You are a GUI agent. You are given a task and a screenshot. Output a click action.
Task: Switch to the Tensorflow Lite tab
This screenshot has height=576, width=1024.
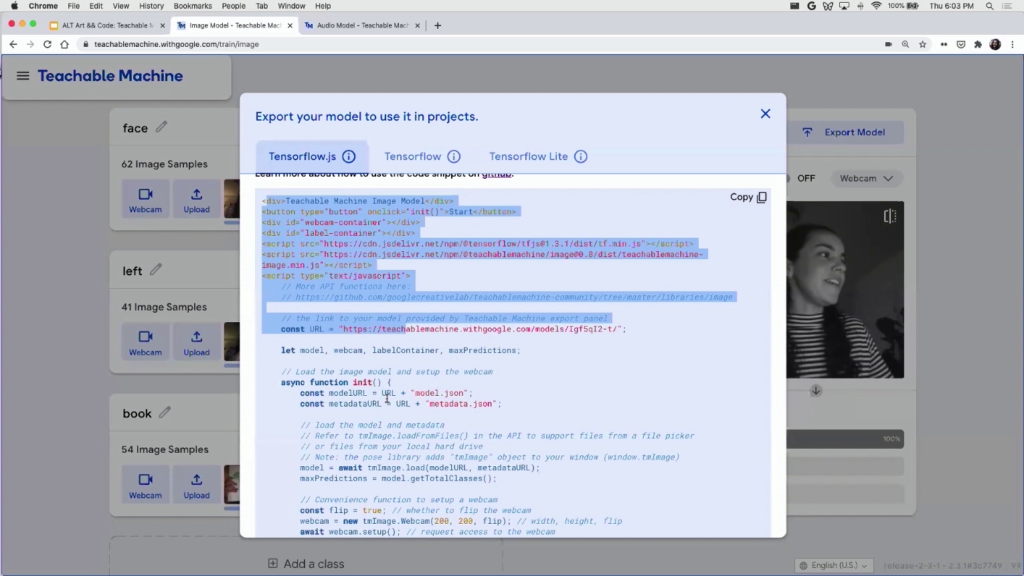538,157
